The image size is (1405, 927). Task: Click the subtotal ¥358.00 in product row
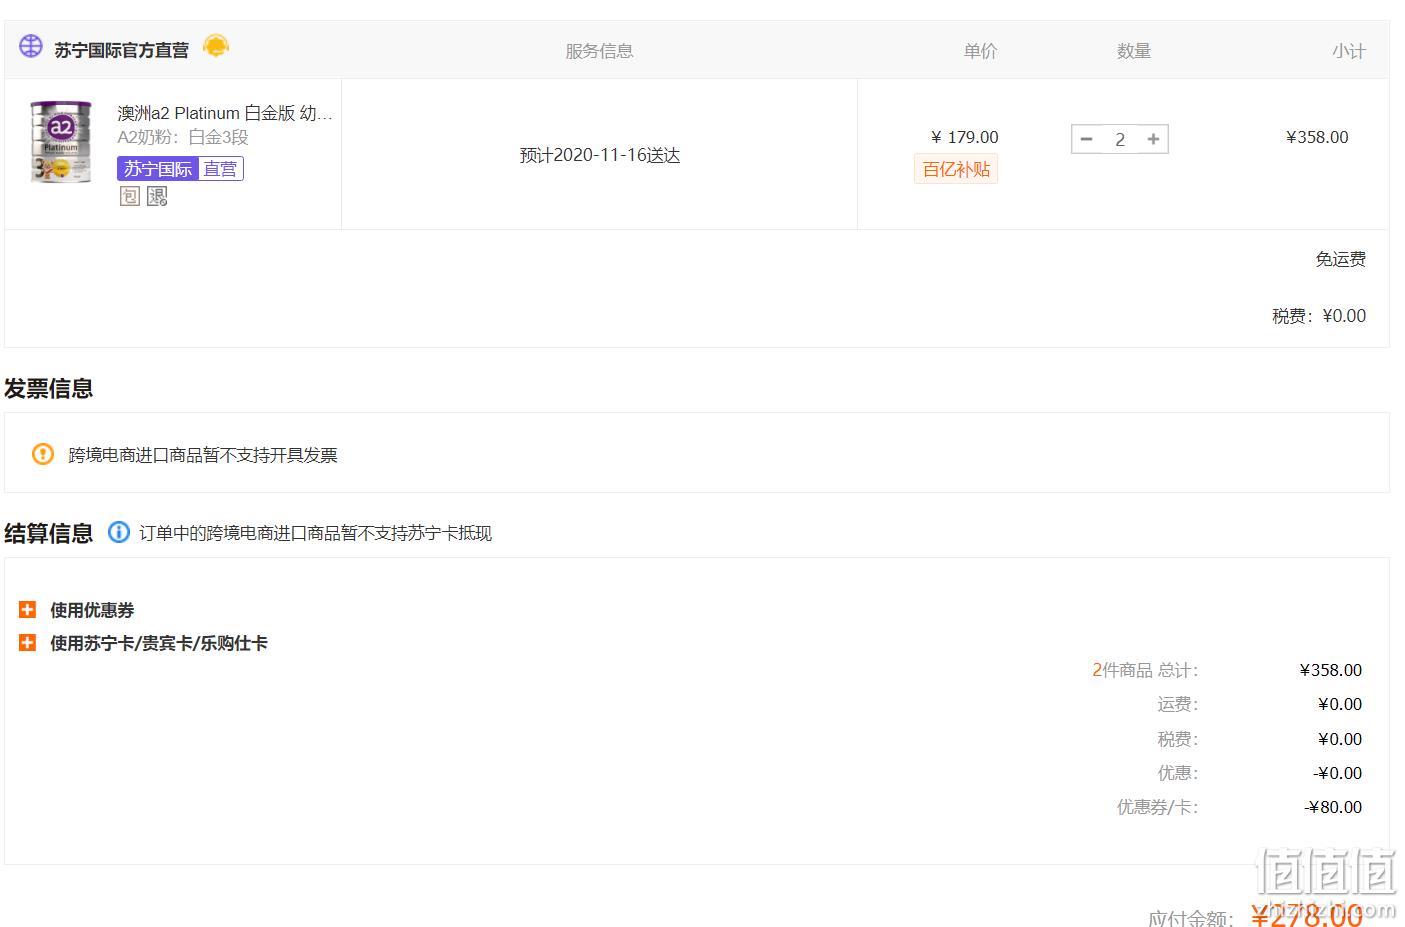(1317, 137)
